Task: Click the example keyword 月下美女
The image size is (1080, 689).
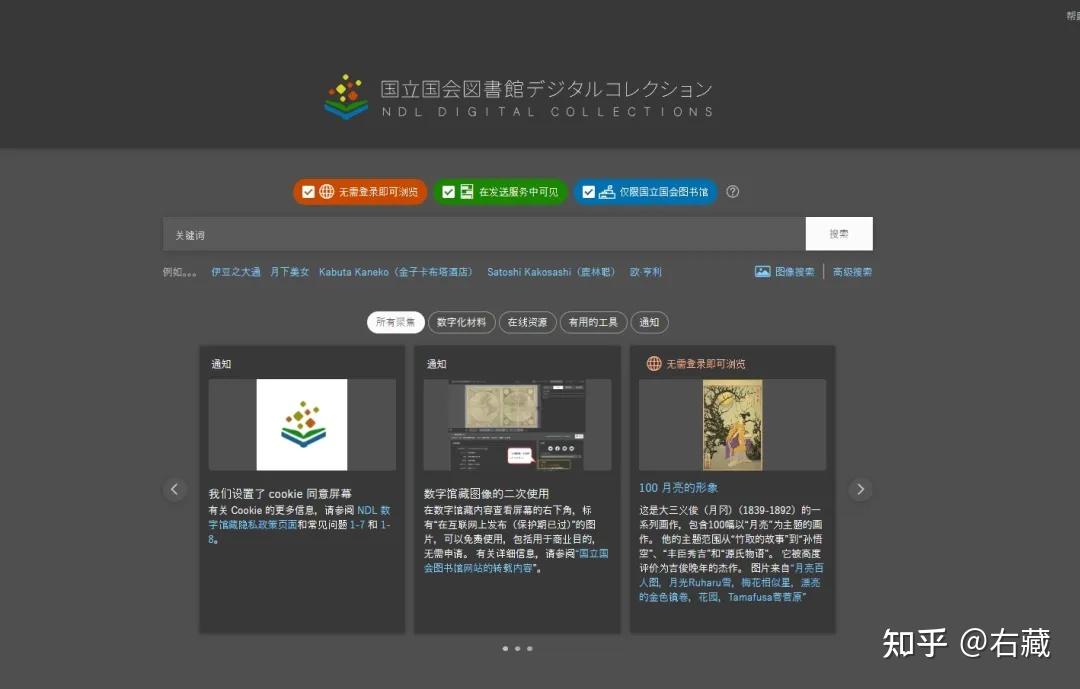Action: pos(289,271)
